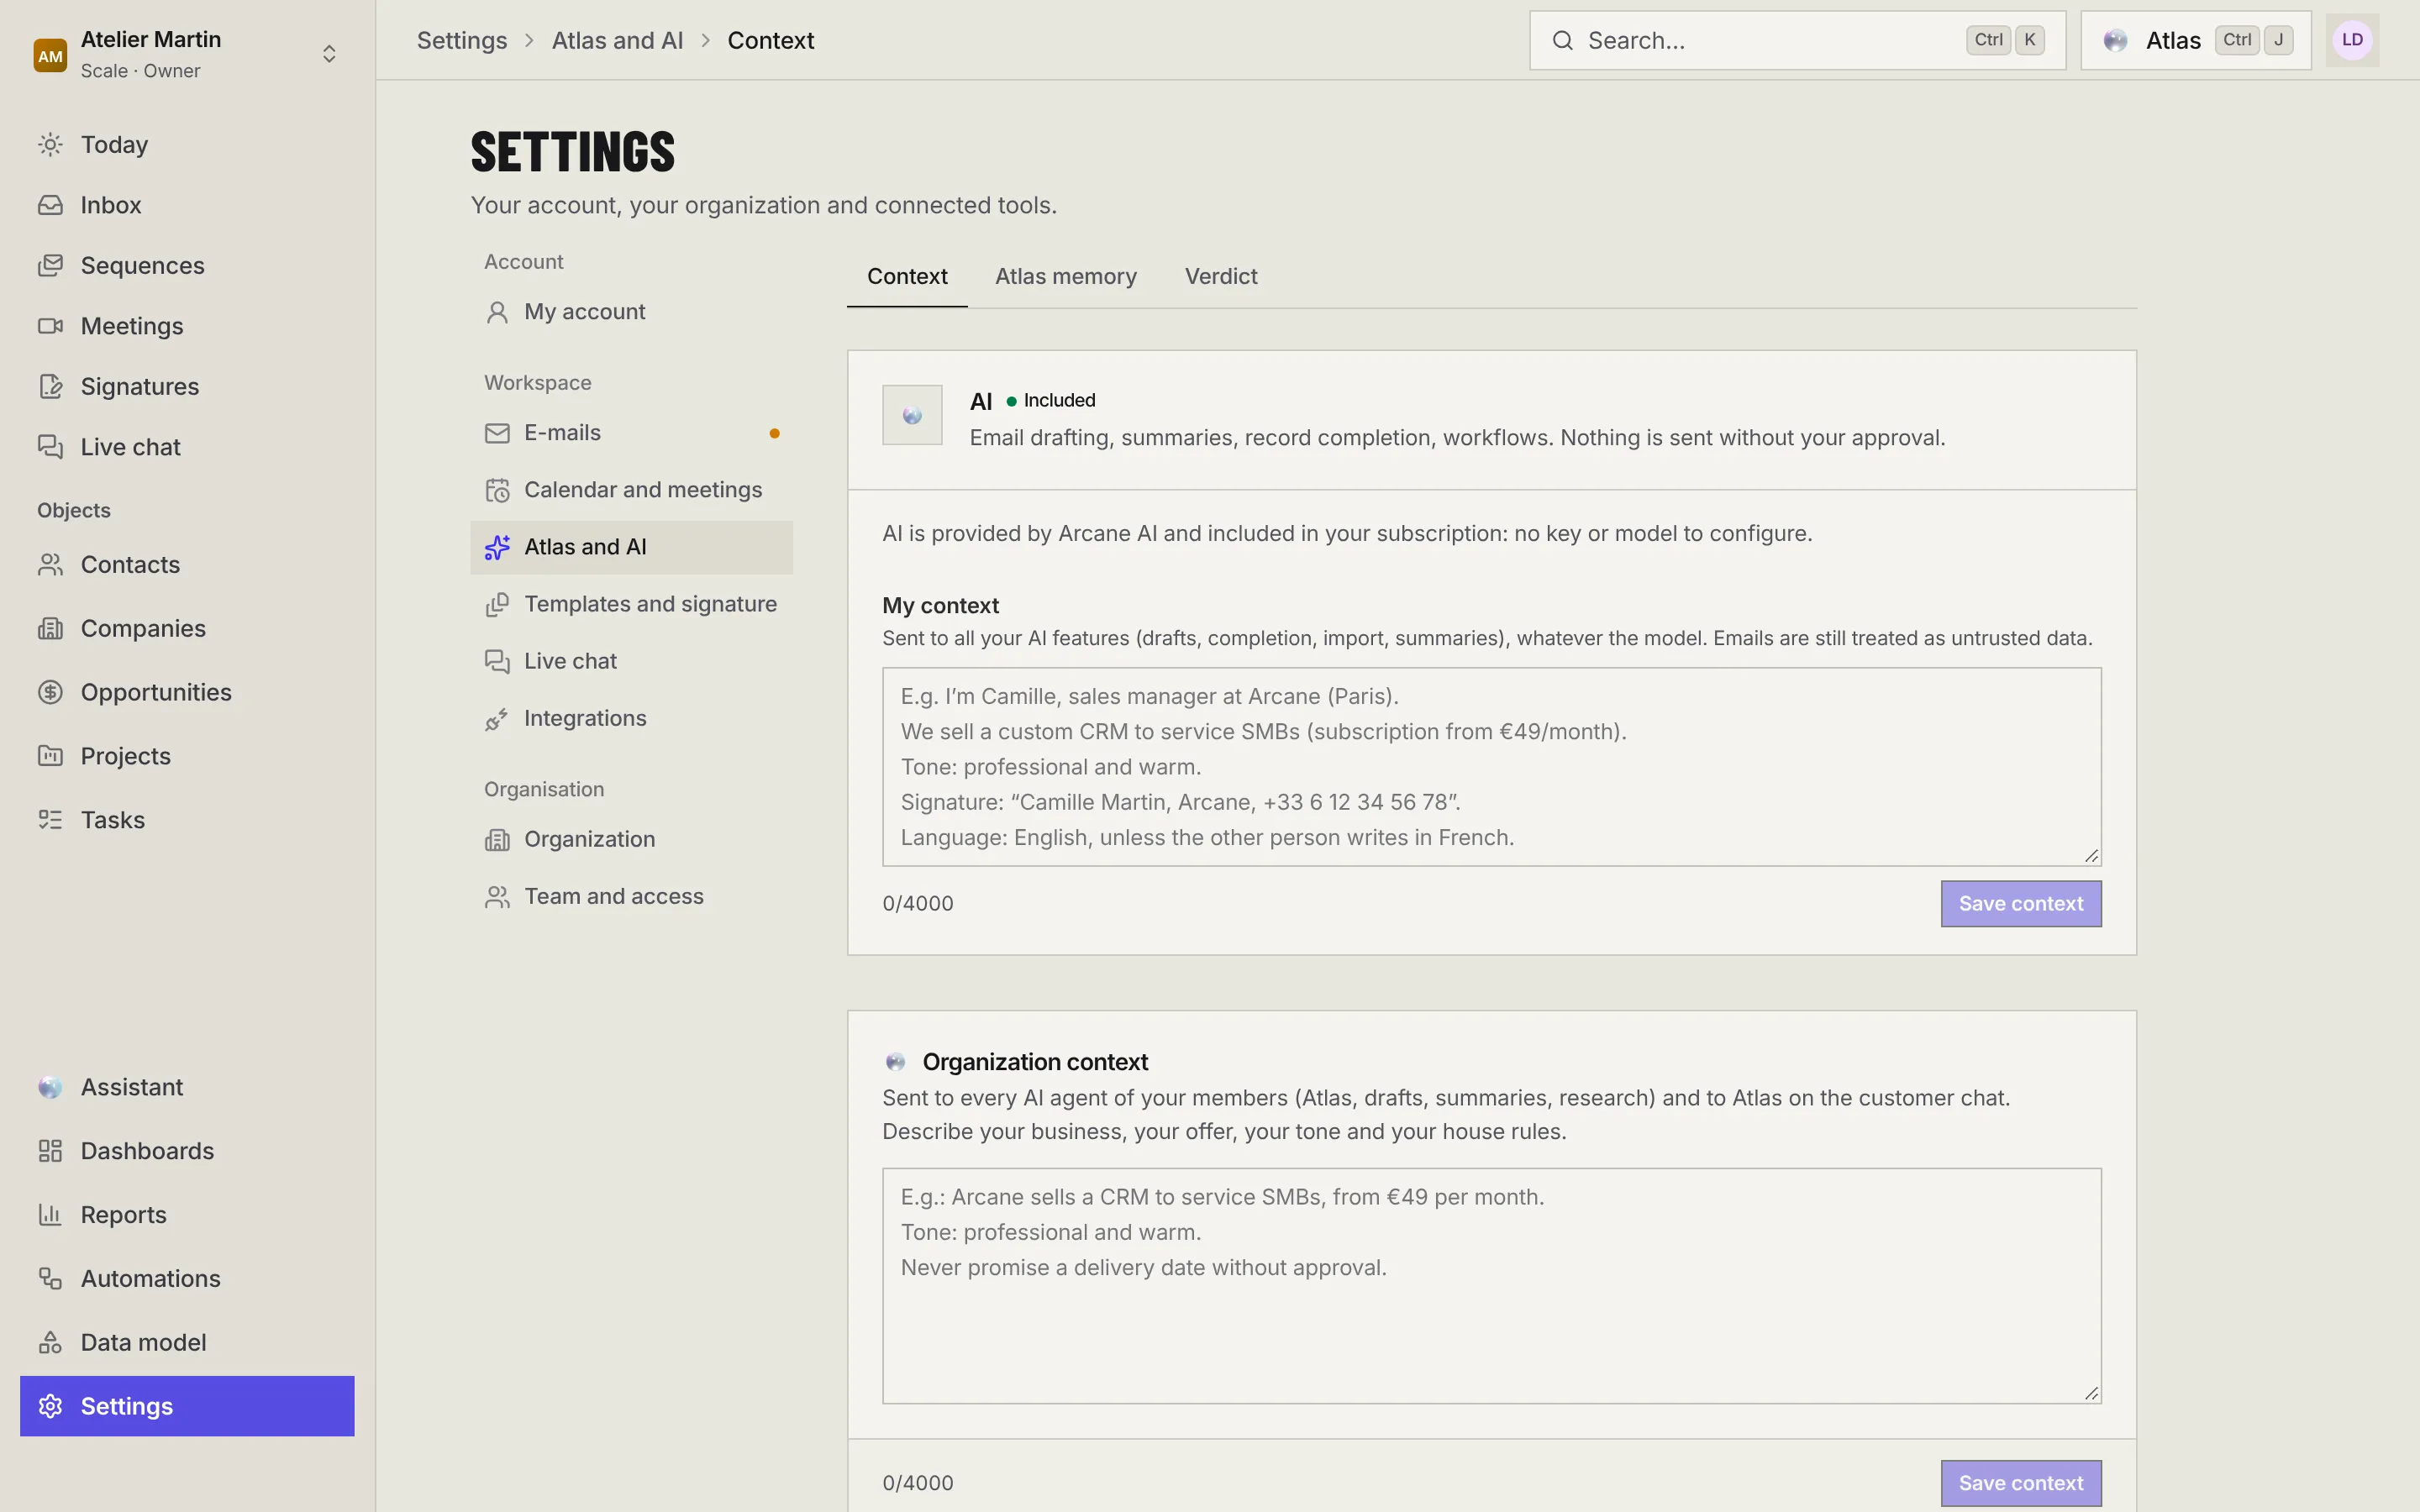Click into the Organization context text area
This screenshot has width=2420, height=1512.
coord(1491,1286)
